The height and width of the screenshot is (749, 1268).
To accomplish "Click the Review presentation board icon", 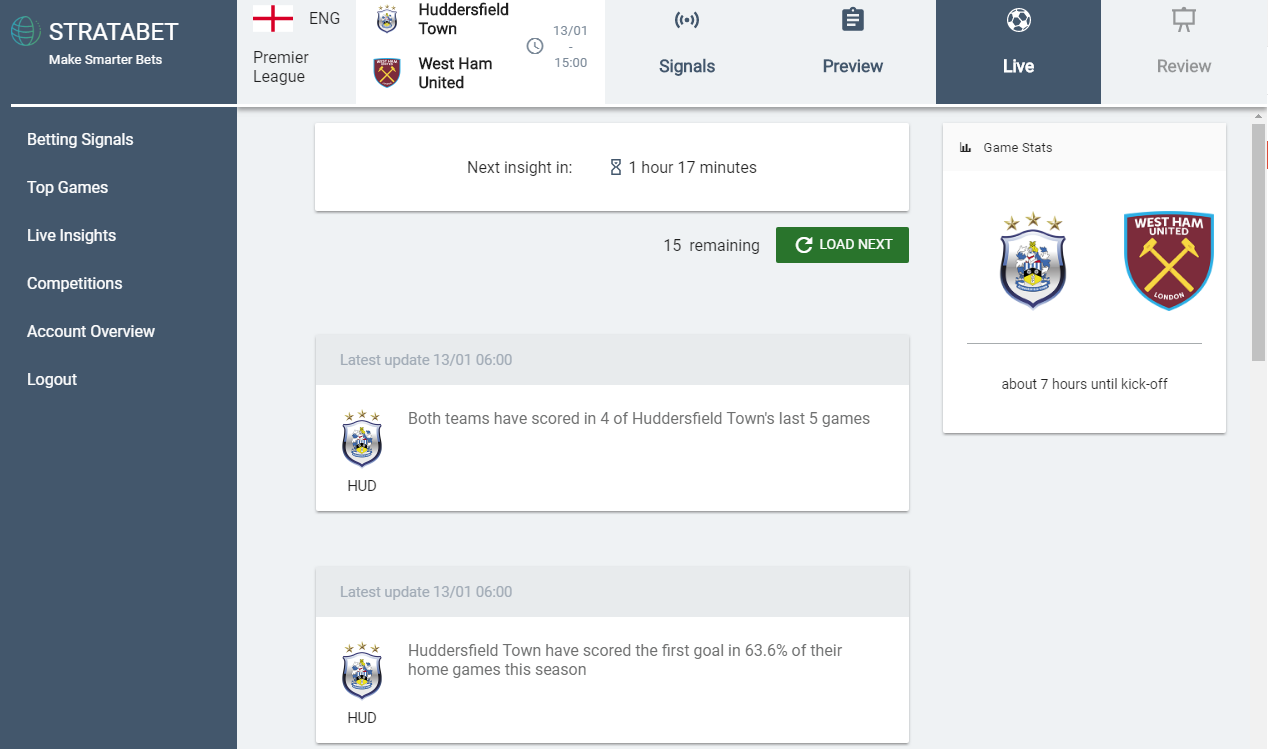I will 1184,20.
